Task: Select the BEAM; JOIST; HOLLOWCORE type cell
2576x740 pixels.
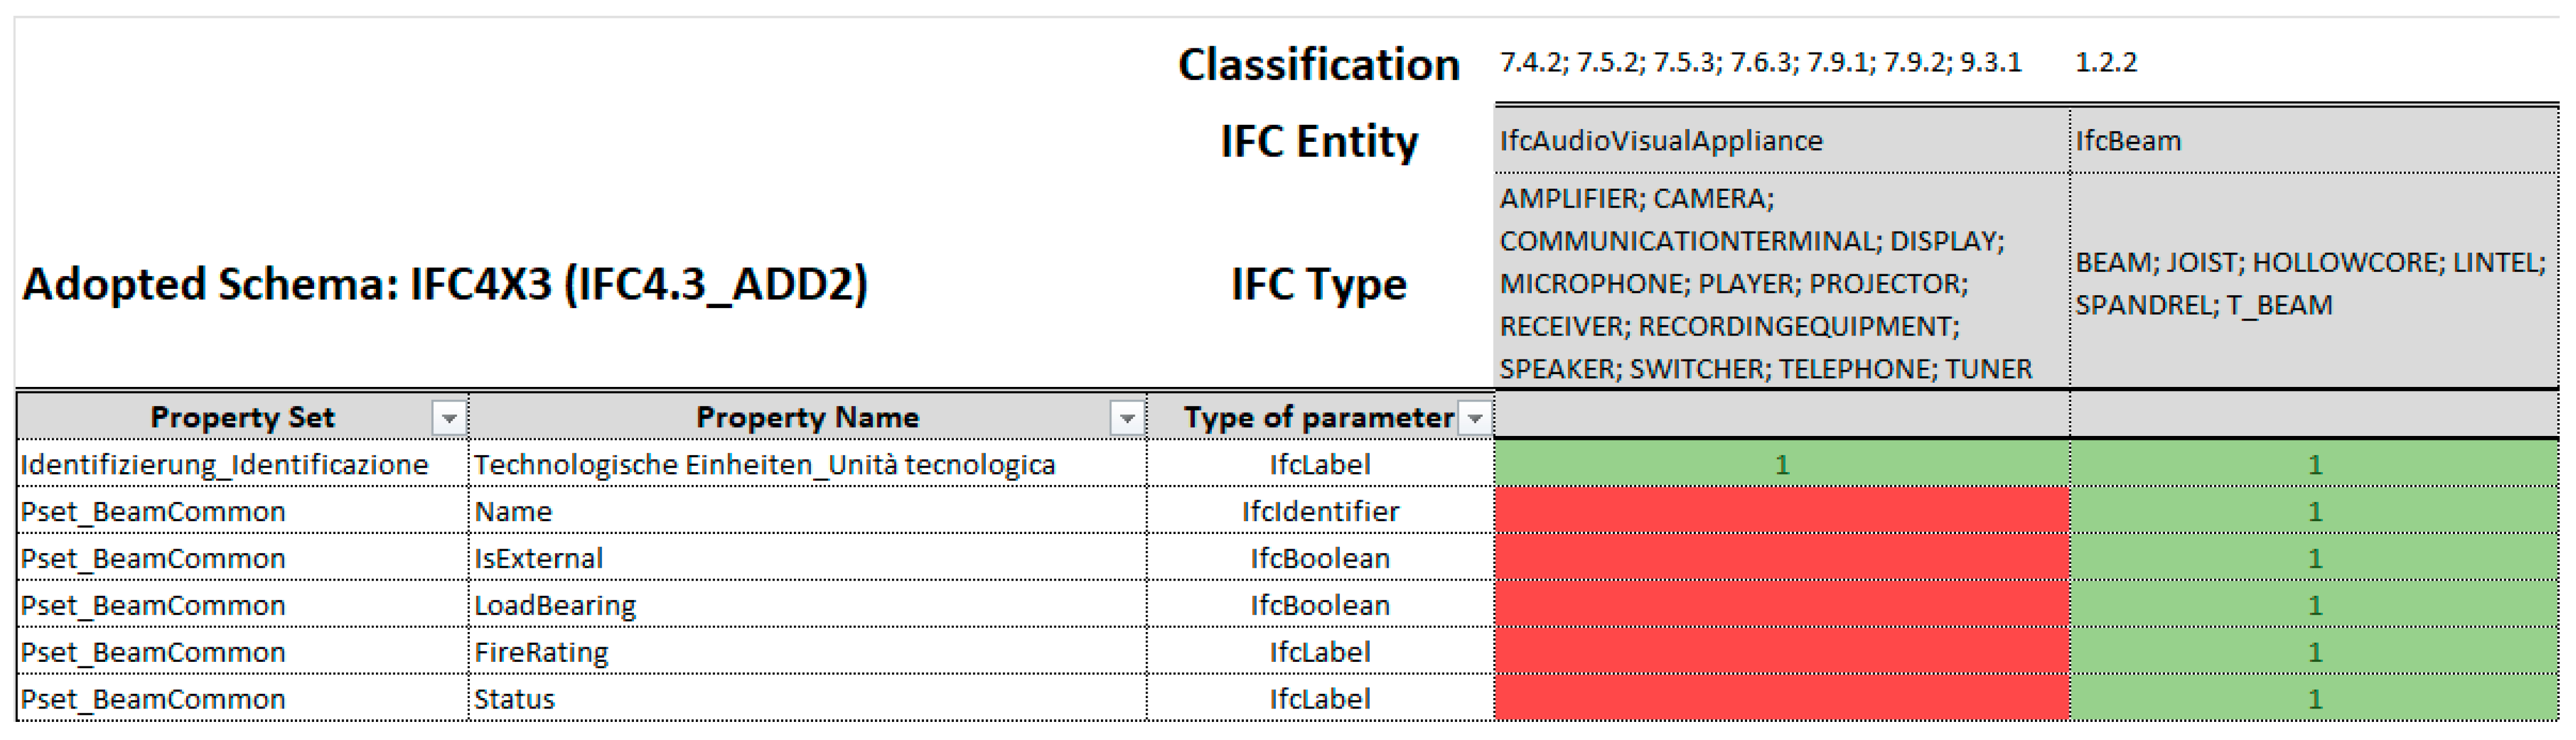Action: (x=2310, y=284)
